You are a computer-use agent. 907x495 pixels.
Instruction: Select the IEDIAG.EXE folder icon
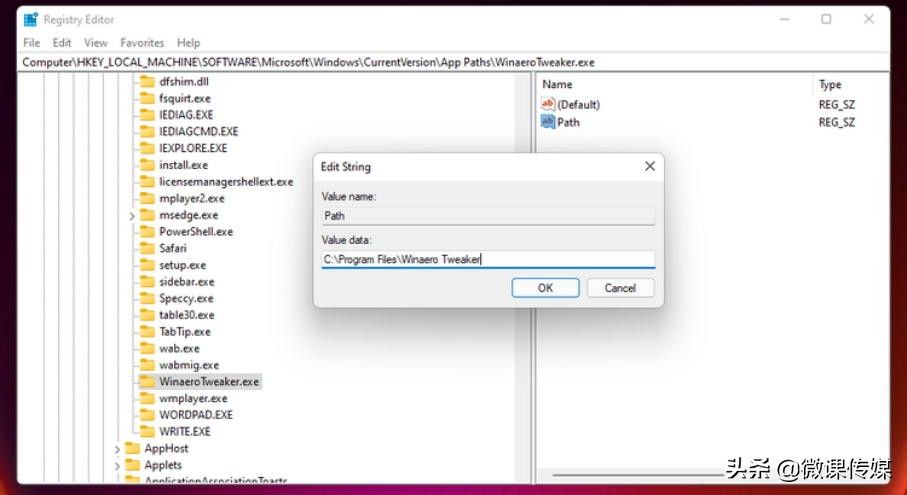148,114
